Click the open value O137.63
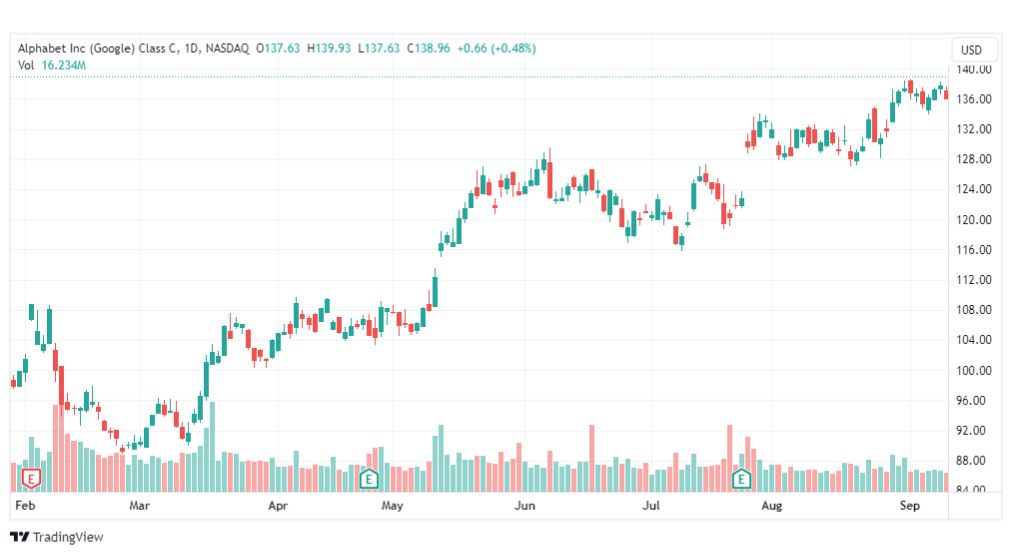Viewport: 1012px width, 555px height. (278, 48)
